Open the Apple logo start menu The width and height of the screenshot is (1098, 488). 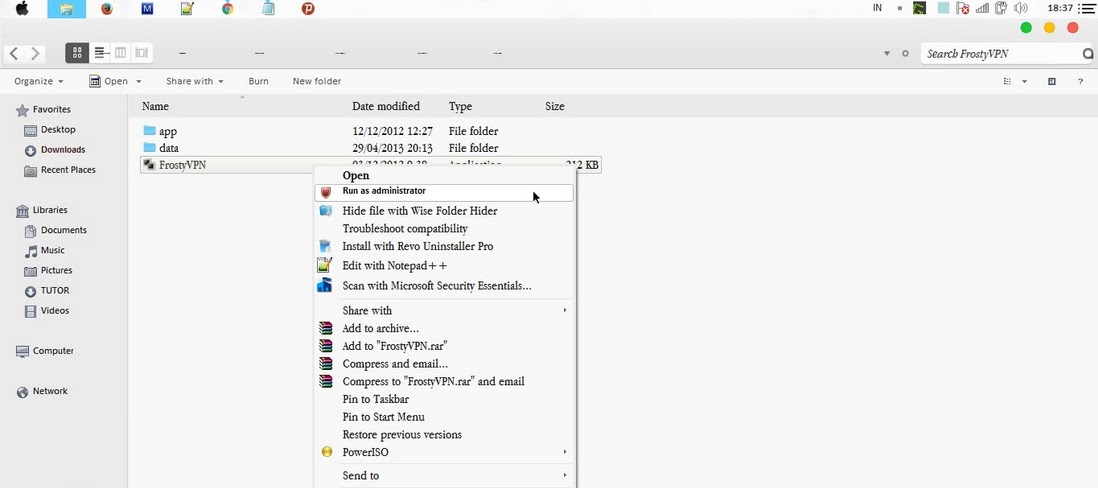22,8
